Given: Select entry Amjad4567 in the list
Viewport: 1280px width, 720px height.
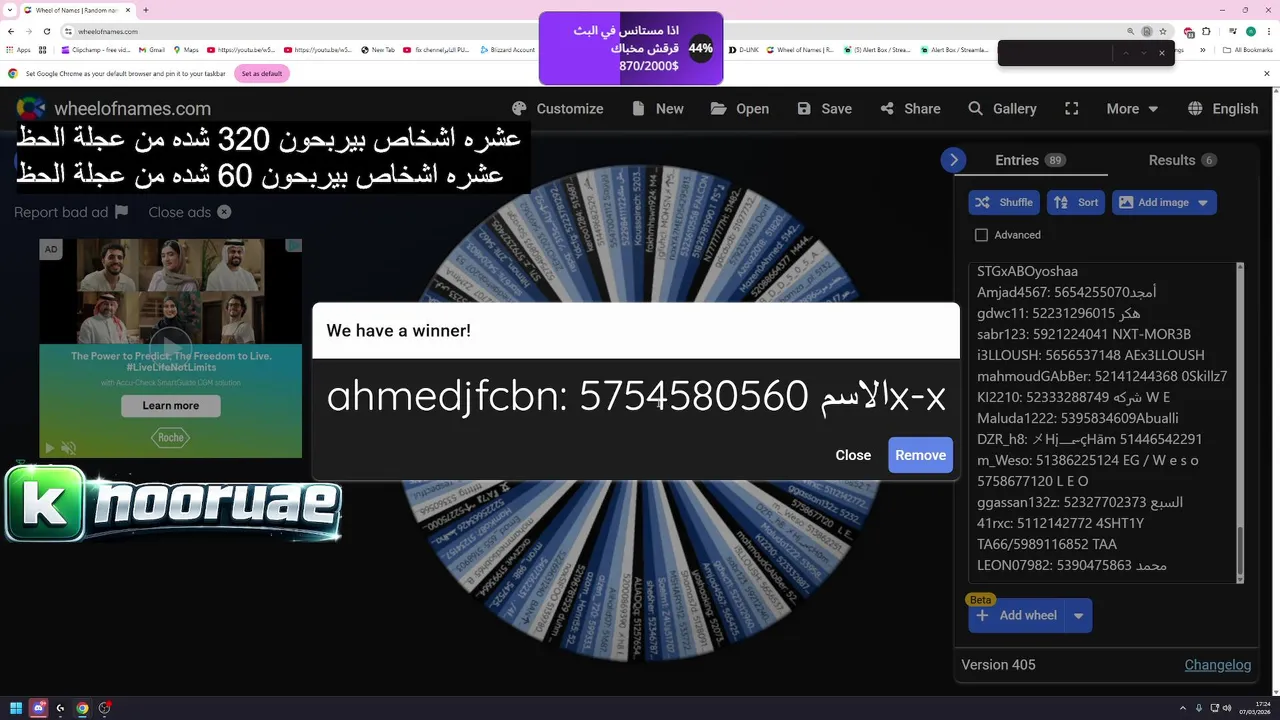Looking at the screenshot, I should pyautogui.click(x=1066, y=292).
